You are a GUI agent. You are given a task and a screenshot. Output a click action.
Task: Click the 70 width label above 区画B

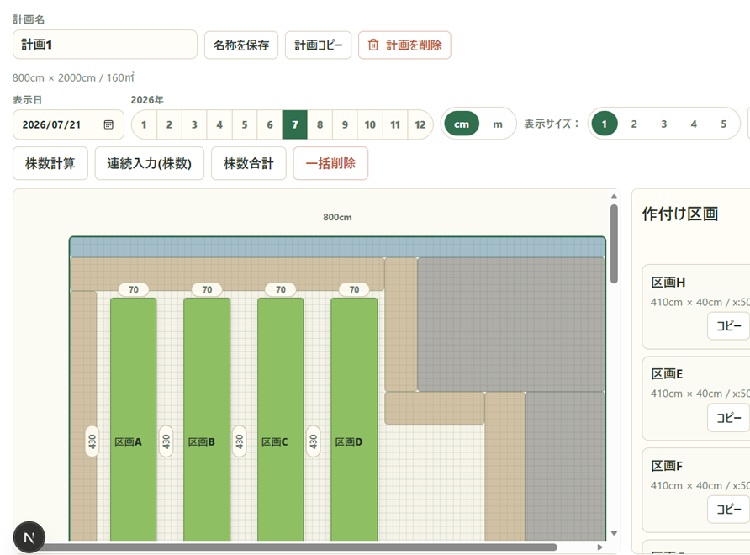point(207,289)
